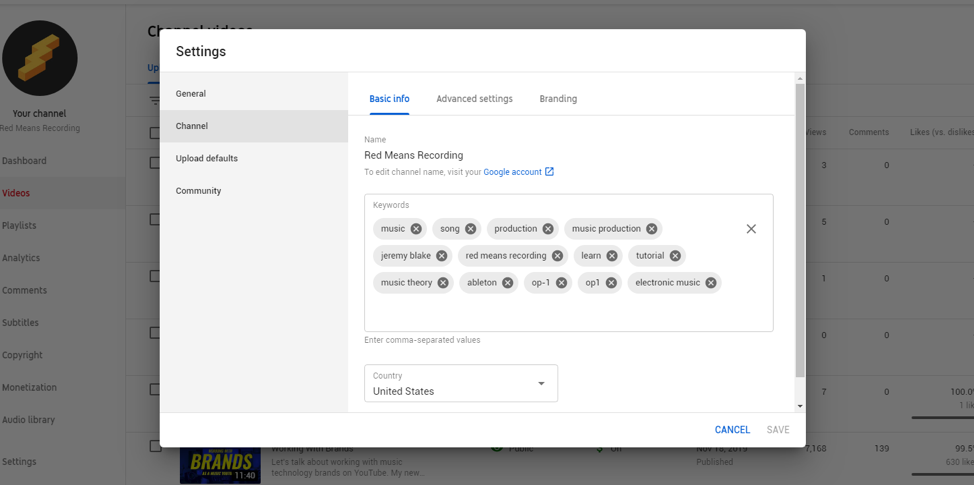Click the "electronic music" keyword text
This screenshot has width=974, height=485.
pyautogui.click(x=668, y=283)
